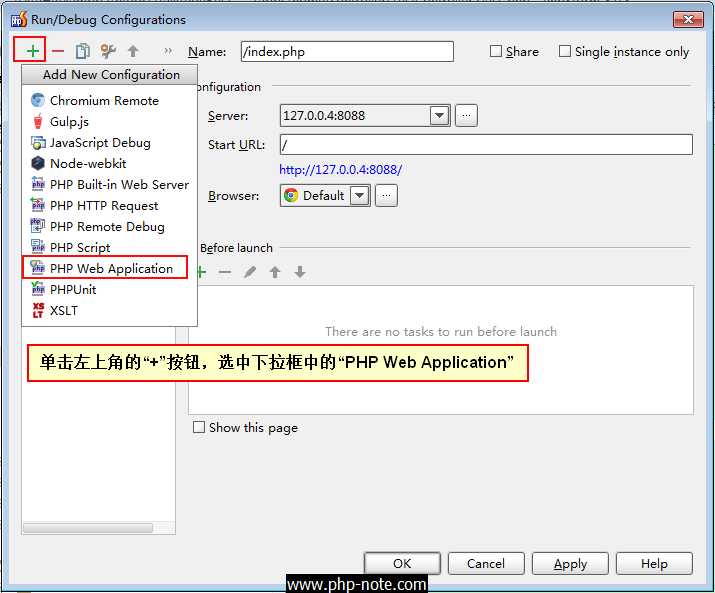
Task: Click the Help button
Action: click(x=654, y=563)
